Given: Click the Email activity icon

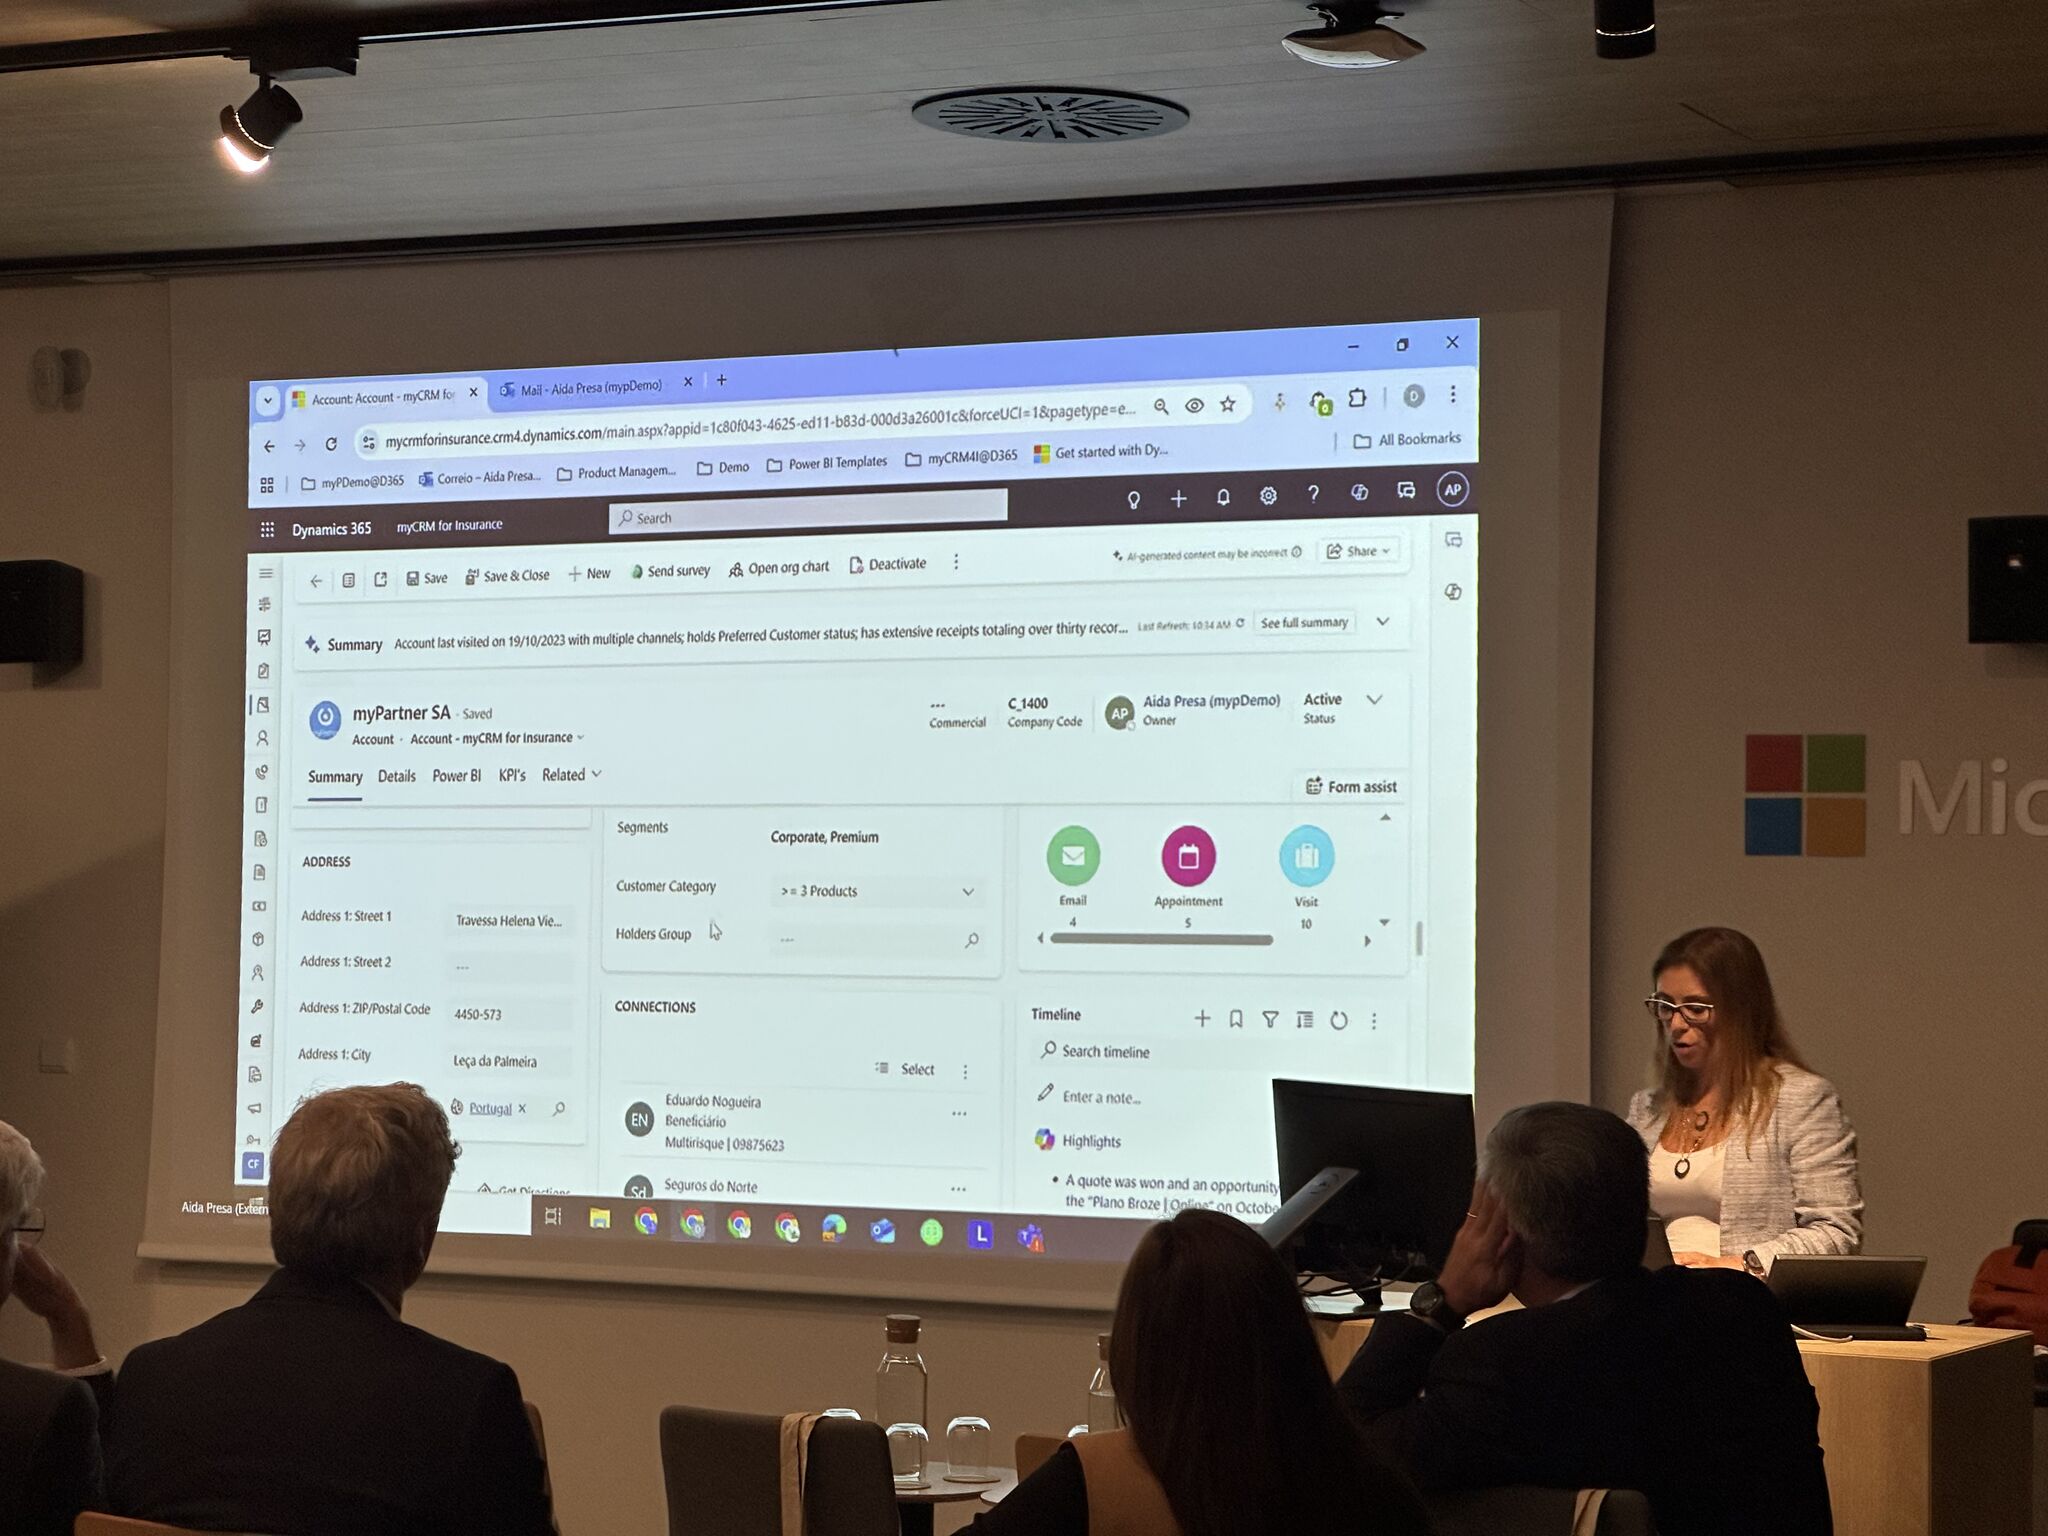Looking at the screenshot, I should coord(1073,856).
